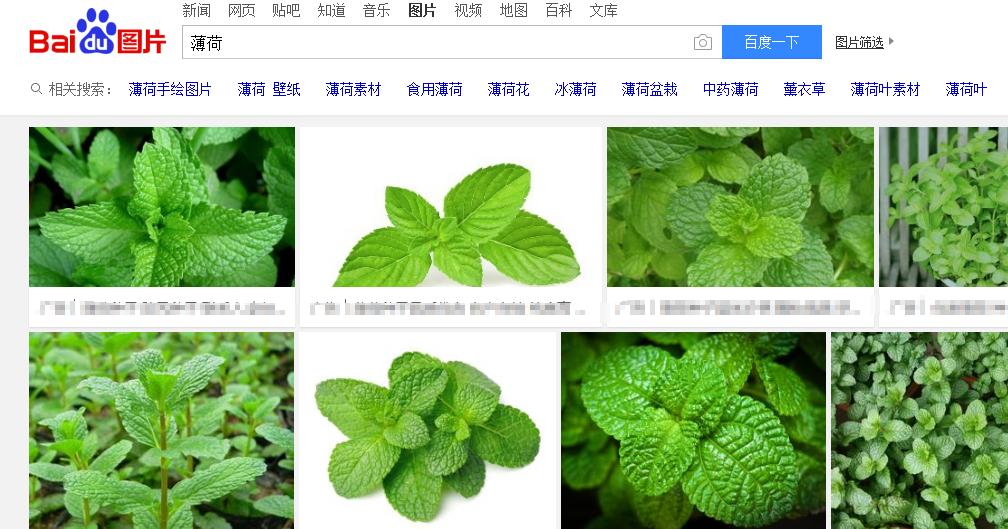
Task: Open related search 薄荷盆栽
Action: 650,89
